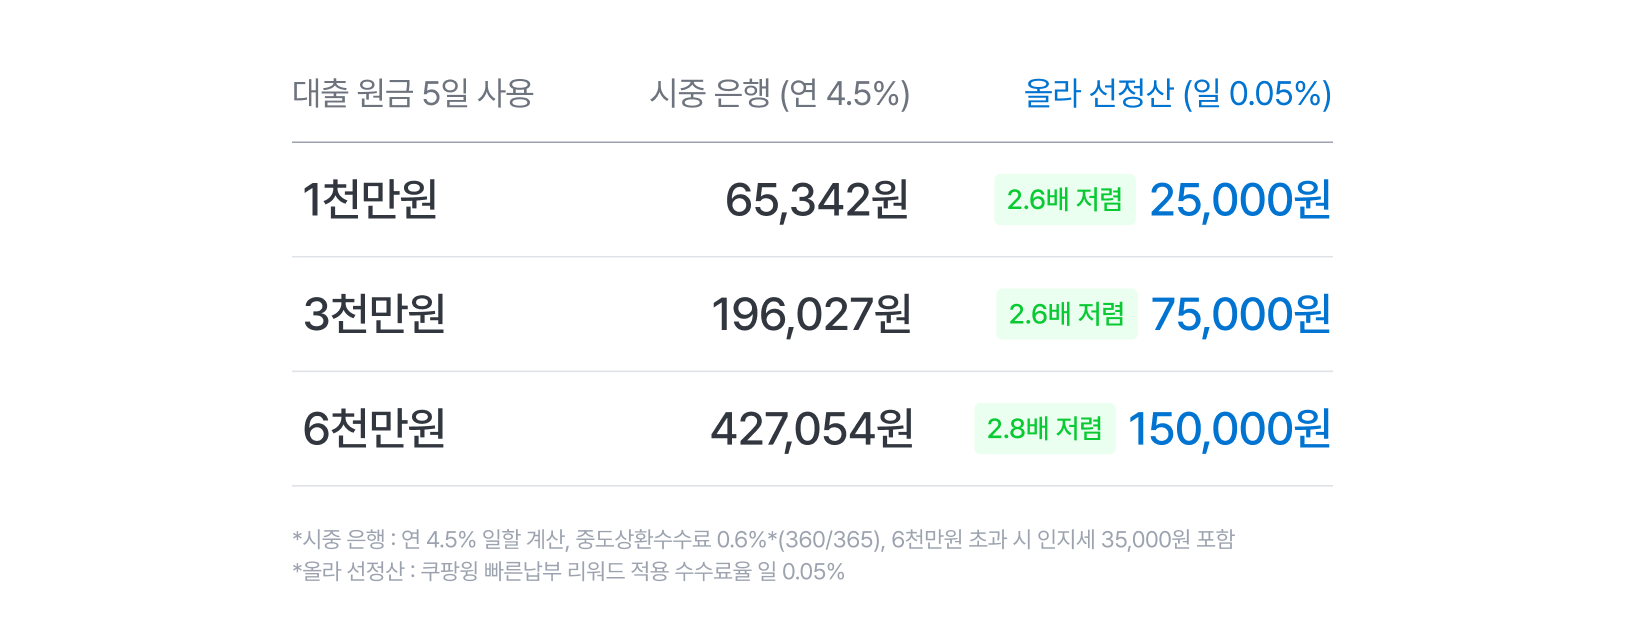
Task: Click the 중도상환수수료 0.6% text in footnote
Action: [671, 539]
